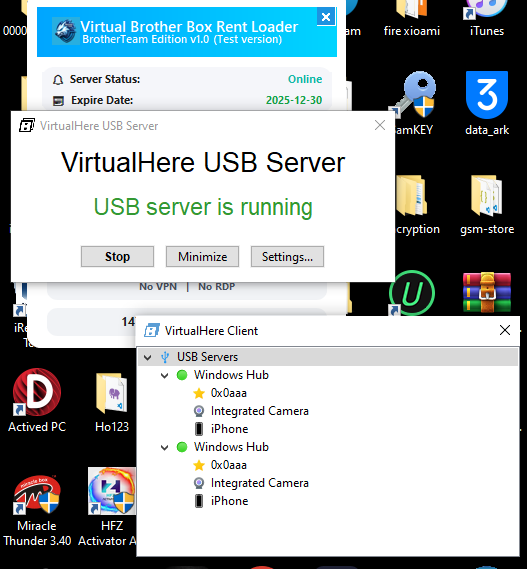Viewport: 527px width, 569px height.
Task: Click the phone icon of second iPhone
Action: coord(199,501)
